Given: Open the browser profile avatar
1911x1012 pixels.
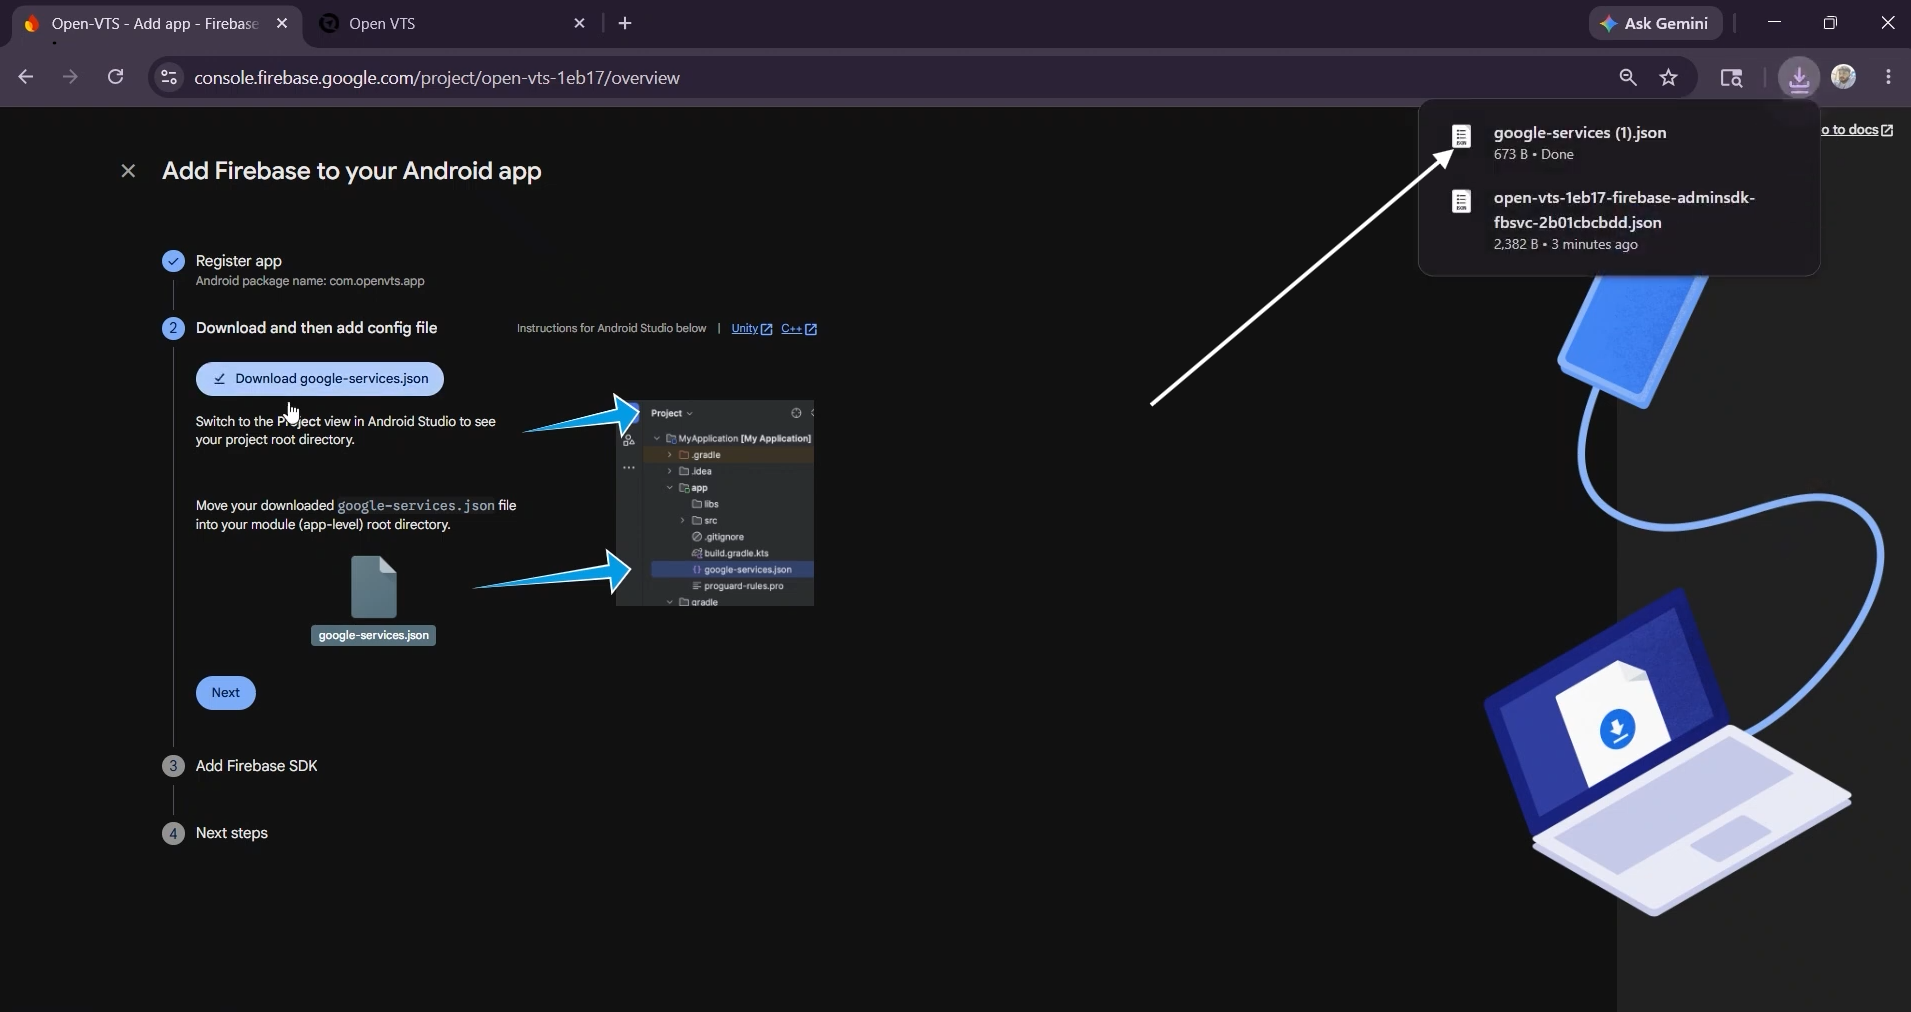Looking at the screenshot, I should [x=1845, y=77].
